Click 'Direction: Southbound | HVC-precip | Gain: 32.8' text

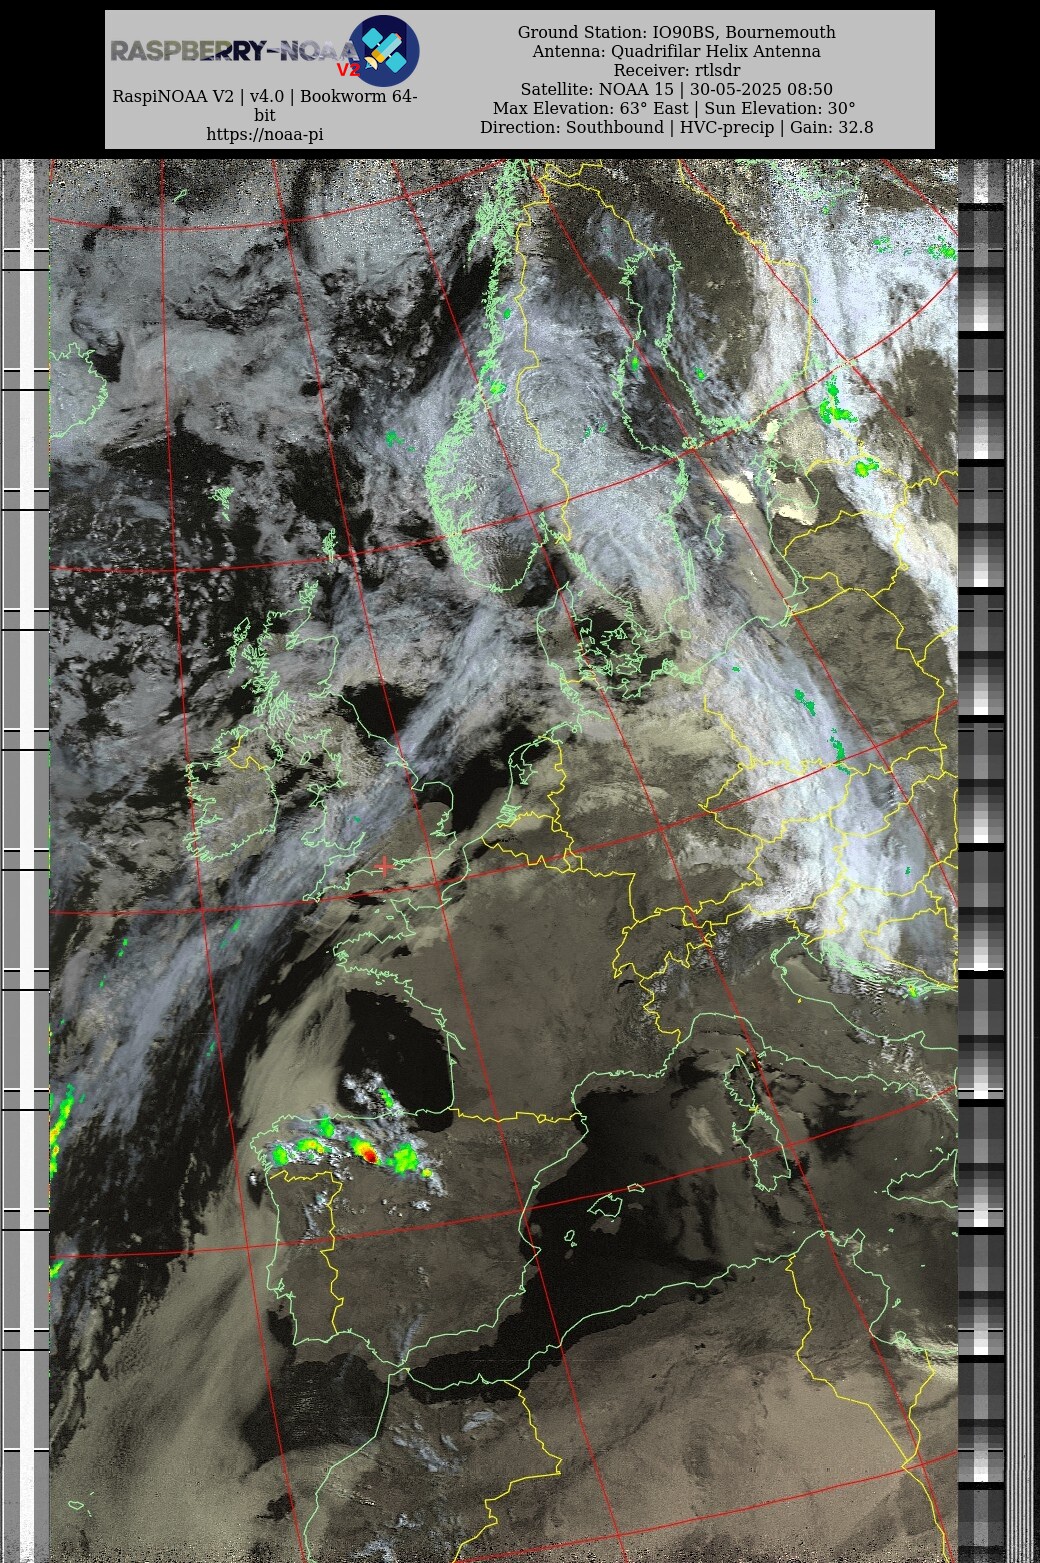coord(677,127)
